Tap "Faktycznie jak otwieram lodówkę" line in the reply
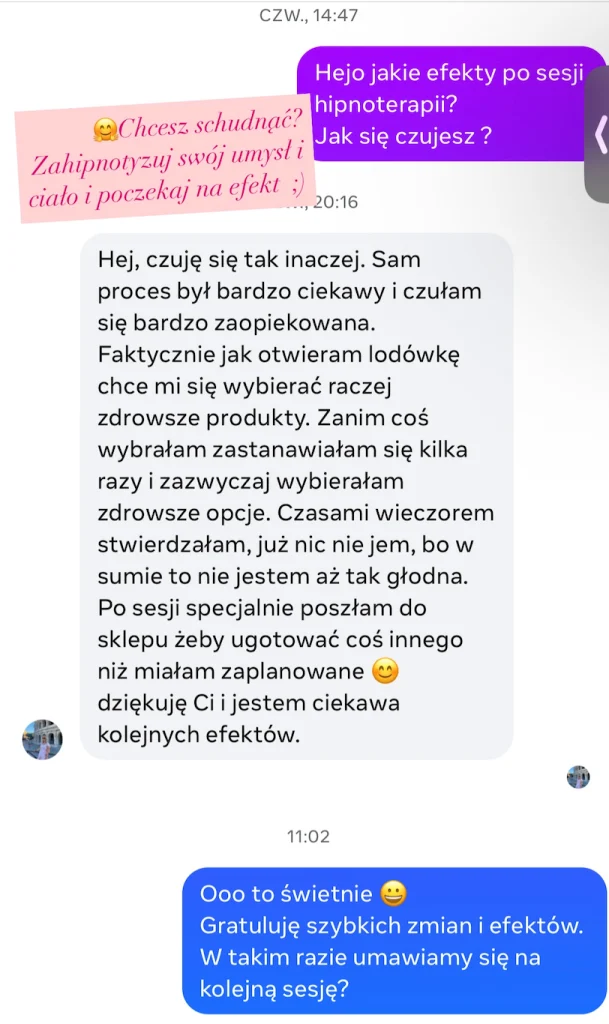Screen dimensions: 609x1024 [x=279, y=355]
